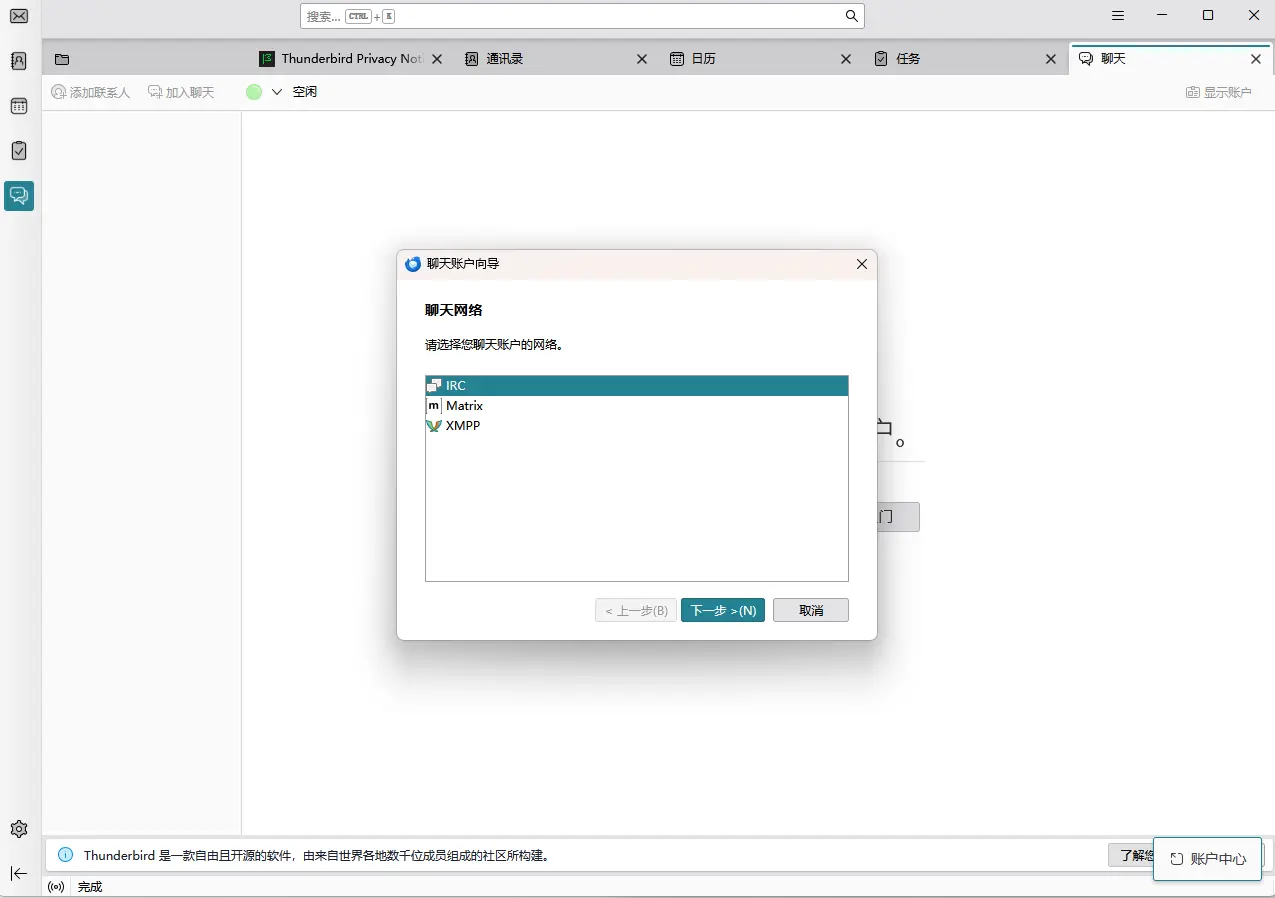Click 显示账户 toolbar button
Viewport: 1275px width, 898px height.
(x=1219, y=92)
